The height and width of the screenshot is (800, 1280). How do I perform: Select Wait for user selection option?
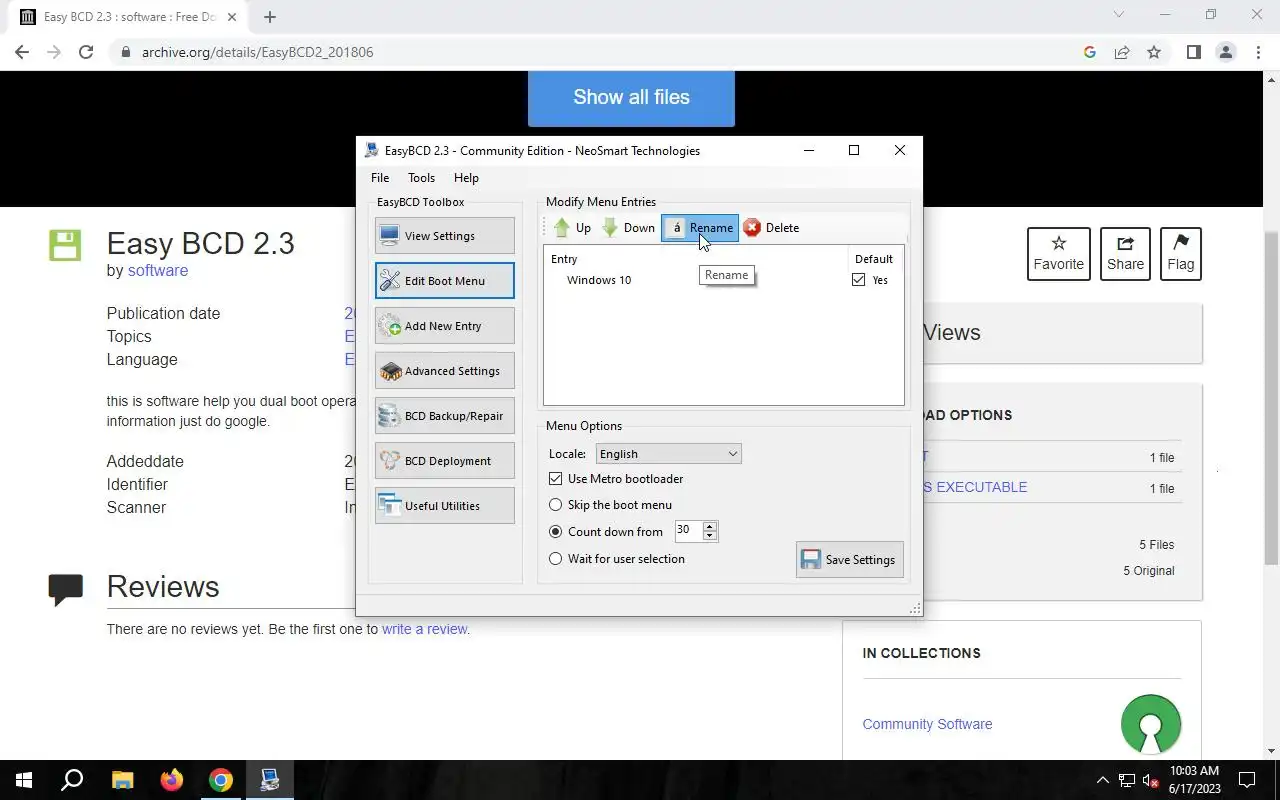(556, 559)
